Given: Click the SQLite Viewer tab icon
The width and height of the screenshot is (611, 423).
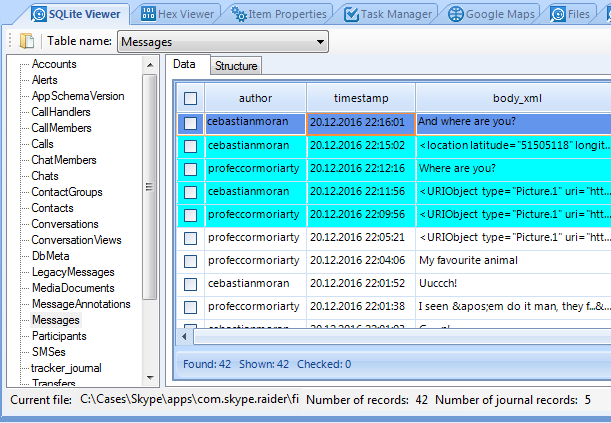Looking at the screenshot, I should (39, 14).
